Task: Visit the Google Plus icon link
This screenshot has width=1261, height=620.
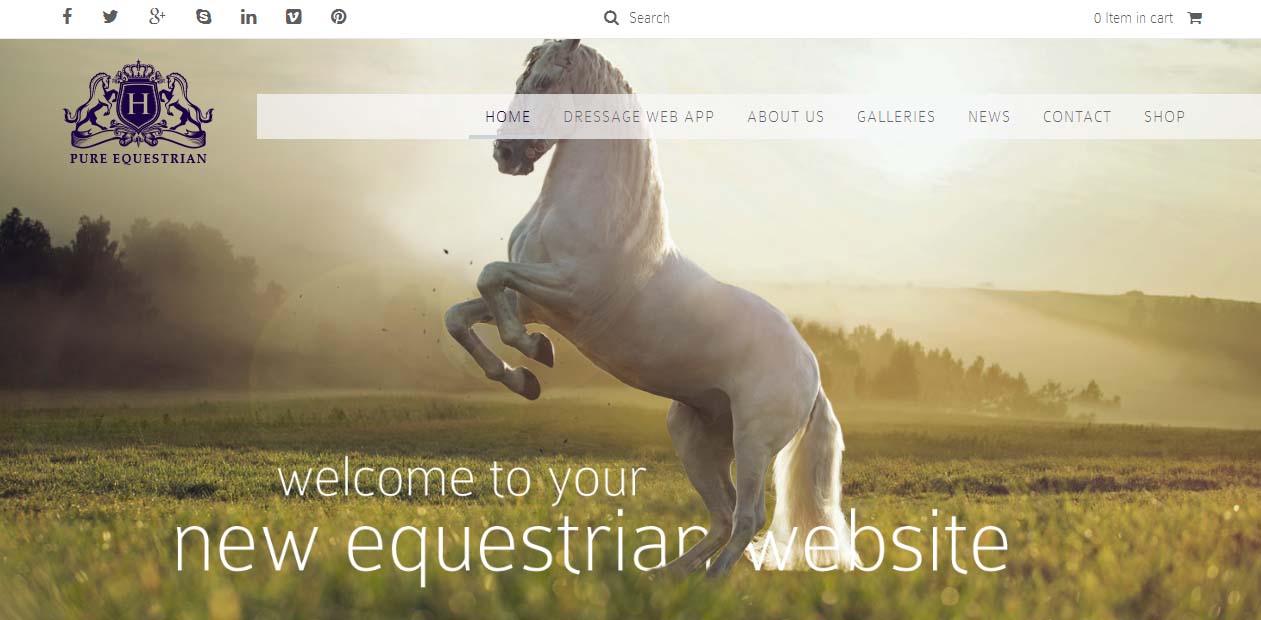Action: (157, 16)
